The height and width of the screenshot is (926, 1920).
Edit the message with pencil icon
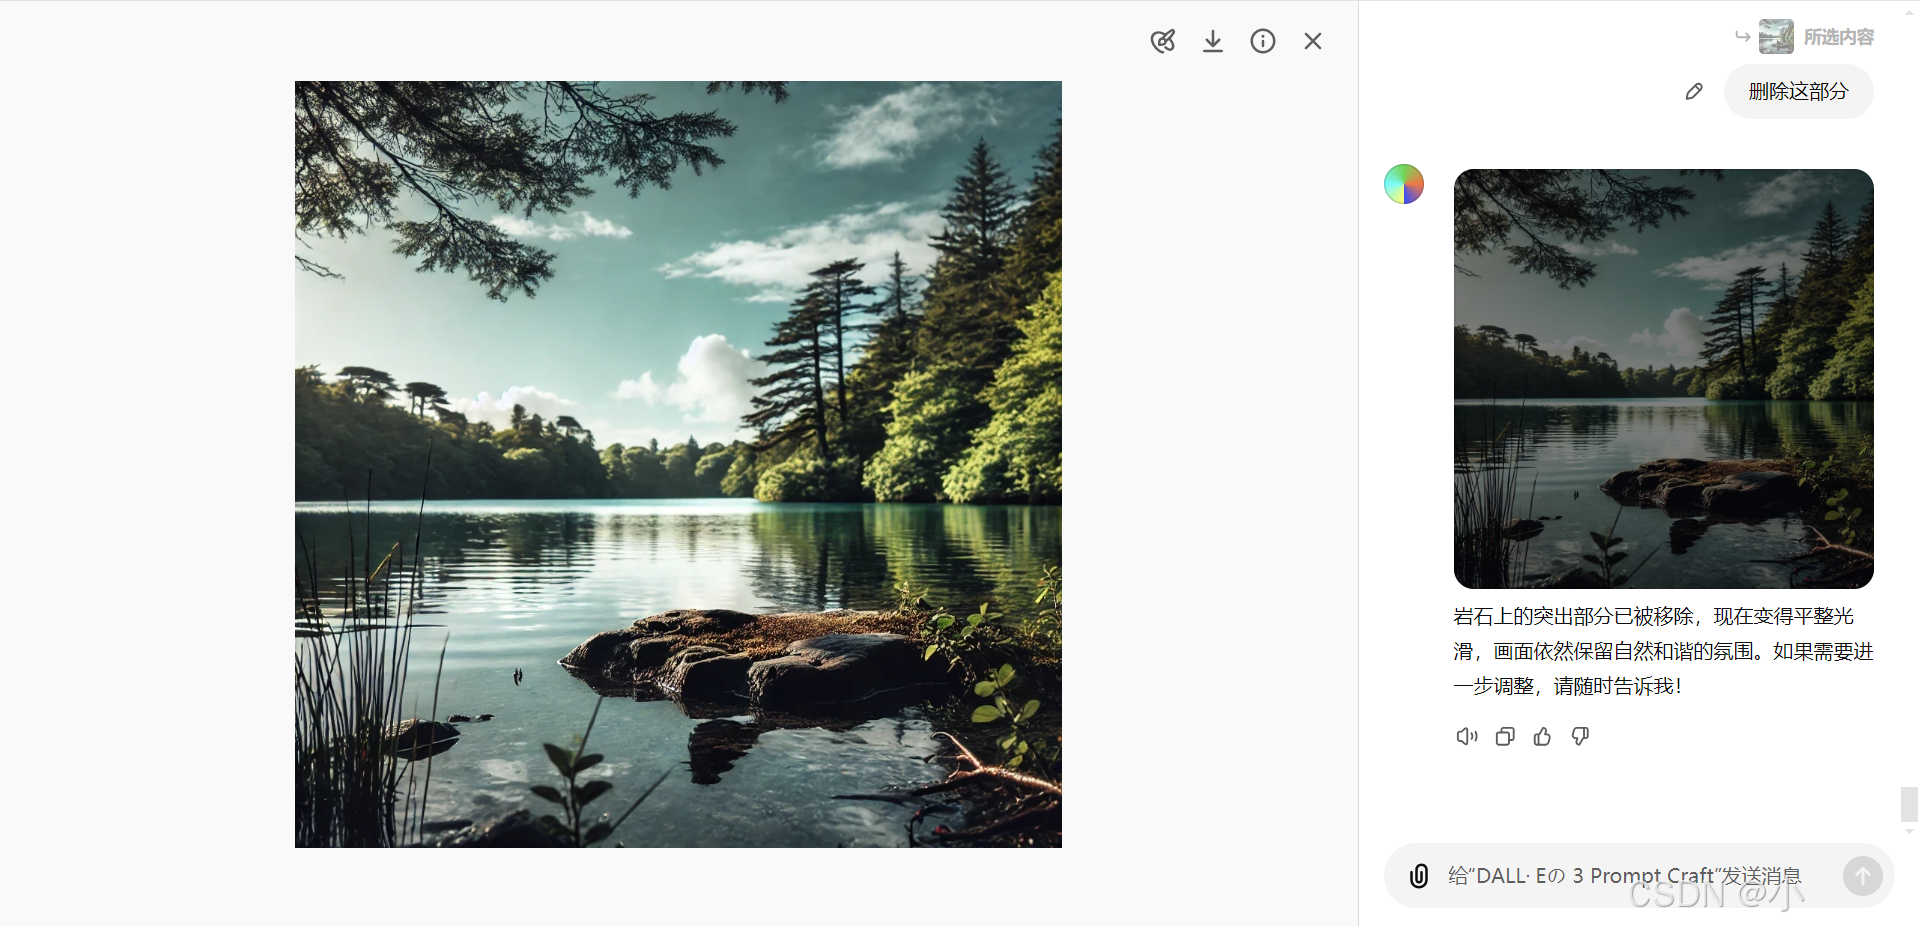click(x=1694, y=91)
